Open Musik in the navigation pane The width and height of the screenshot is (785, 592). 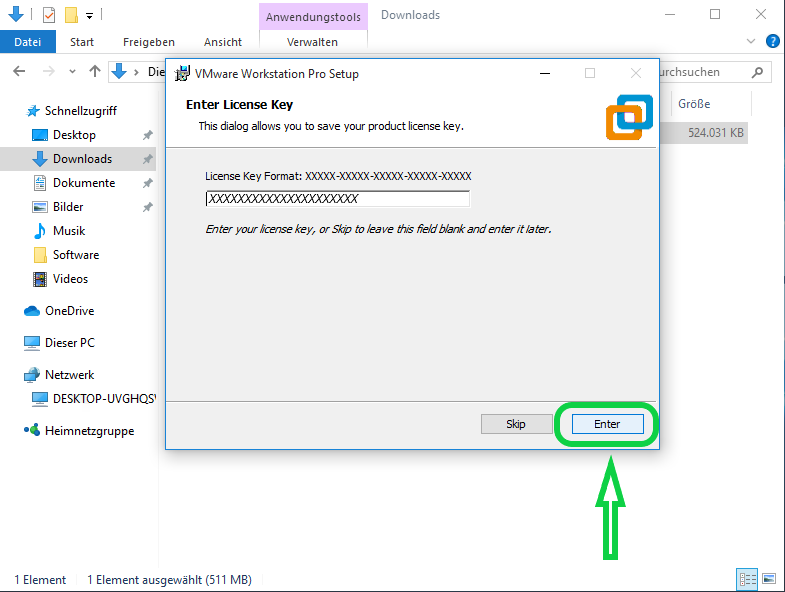(59, 231)
